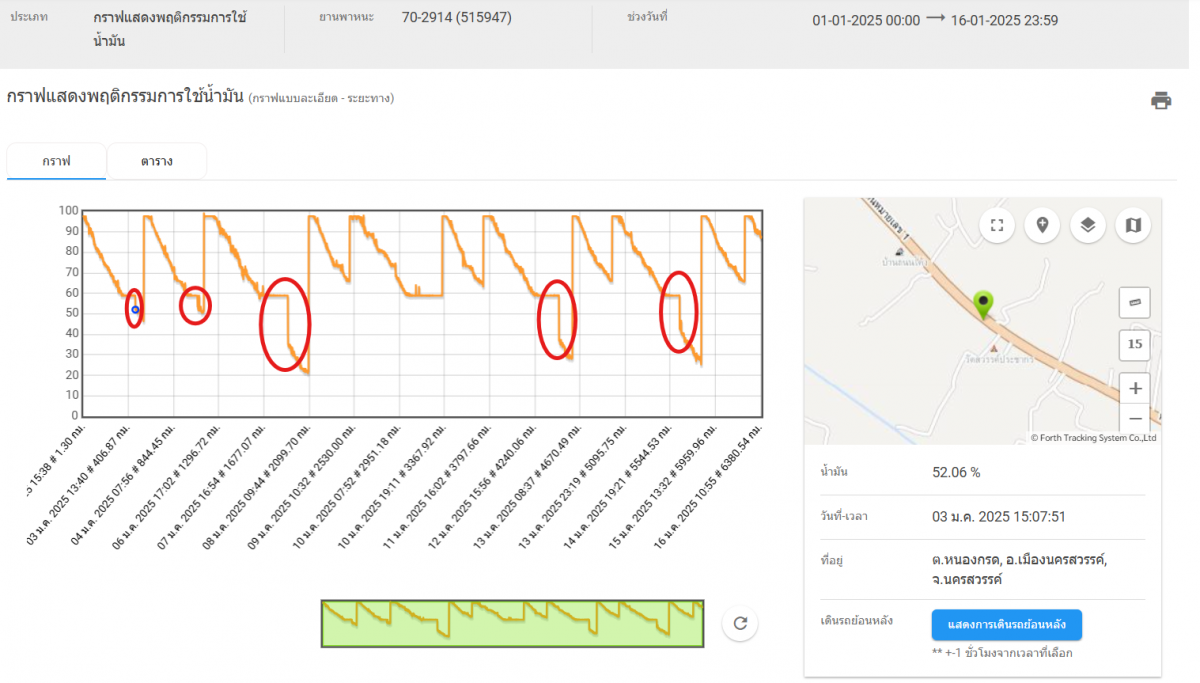
Task: Open the vehicle selector showing 70-2914 (515947)
Action: tap(455, 17)
